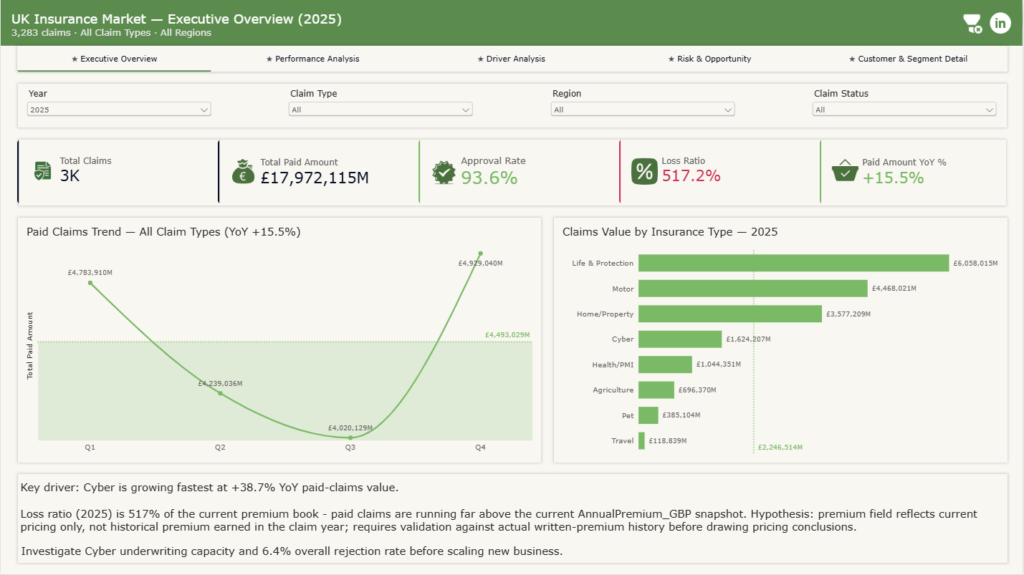Select the Customer & Segment Detail tab
This screenshot has height=575, width=1024.
(908, 59)
